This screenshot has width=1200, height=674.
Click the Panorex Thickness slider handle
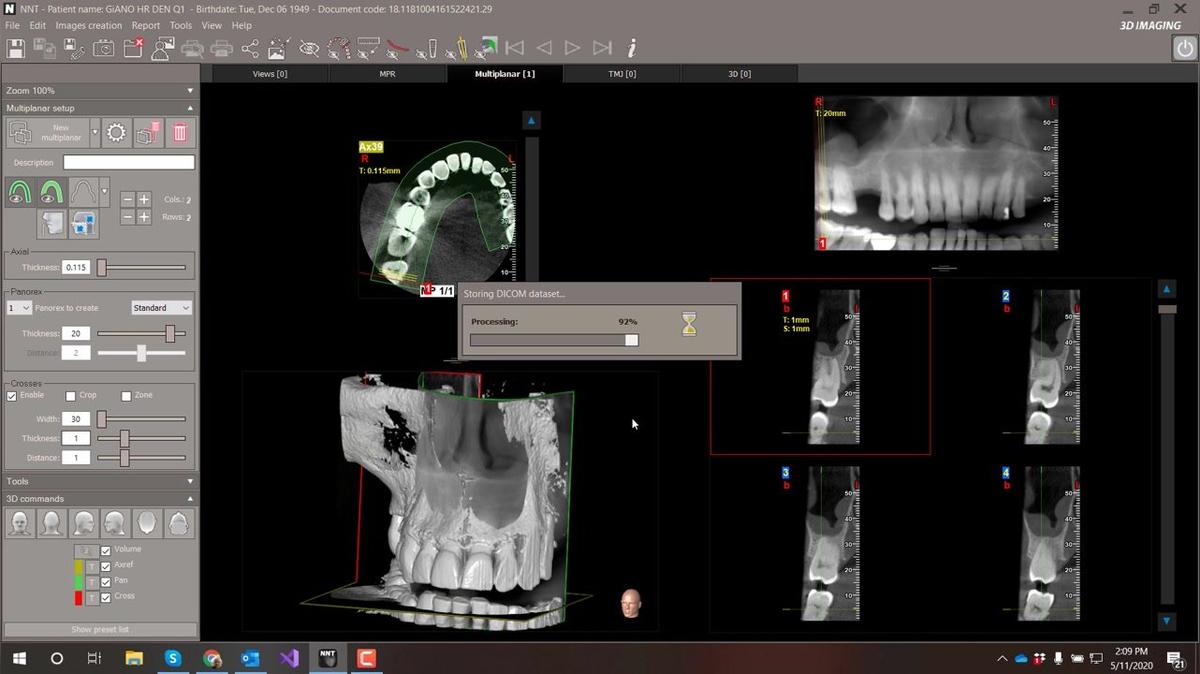(x=170, y=333)
